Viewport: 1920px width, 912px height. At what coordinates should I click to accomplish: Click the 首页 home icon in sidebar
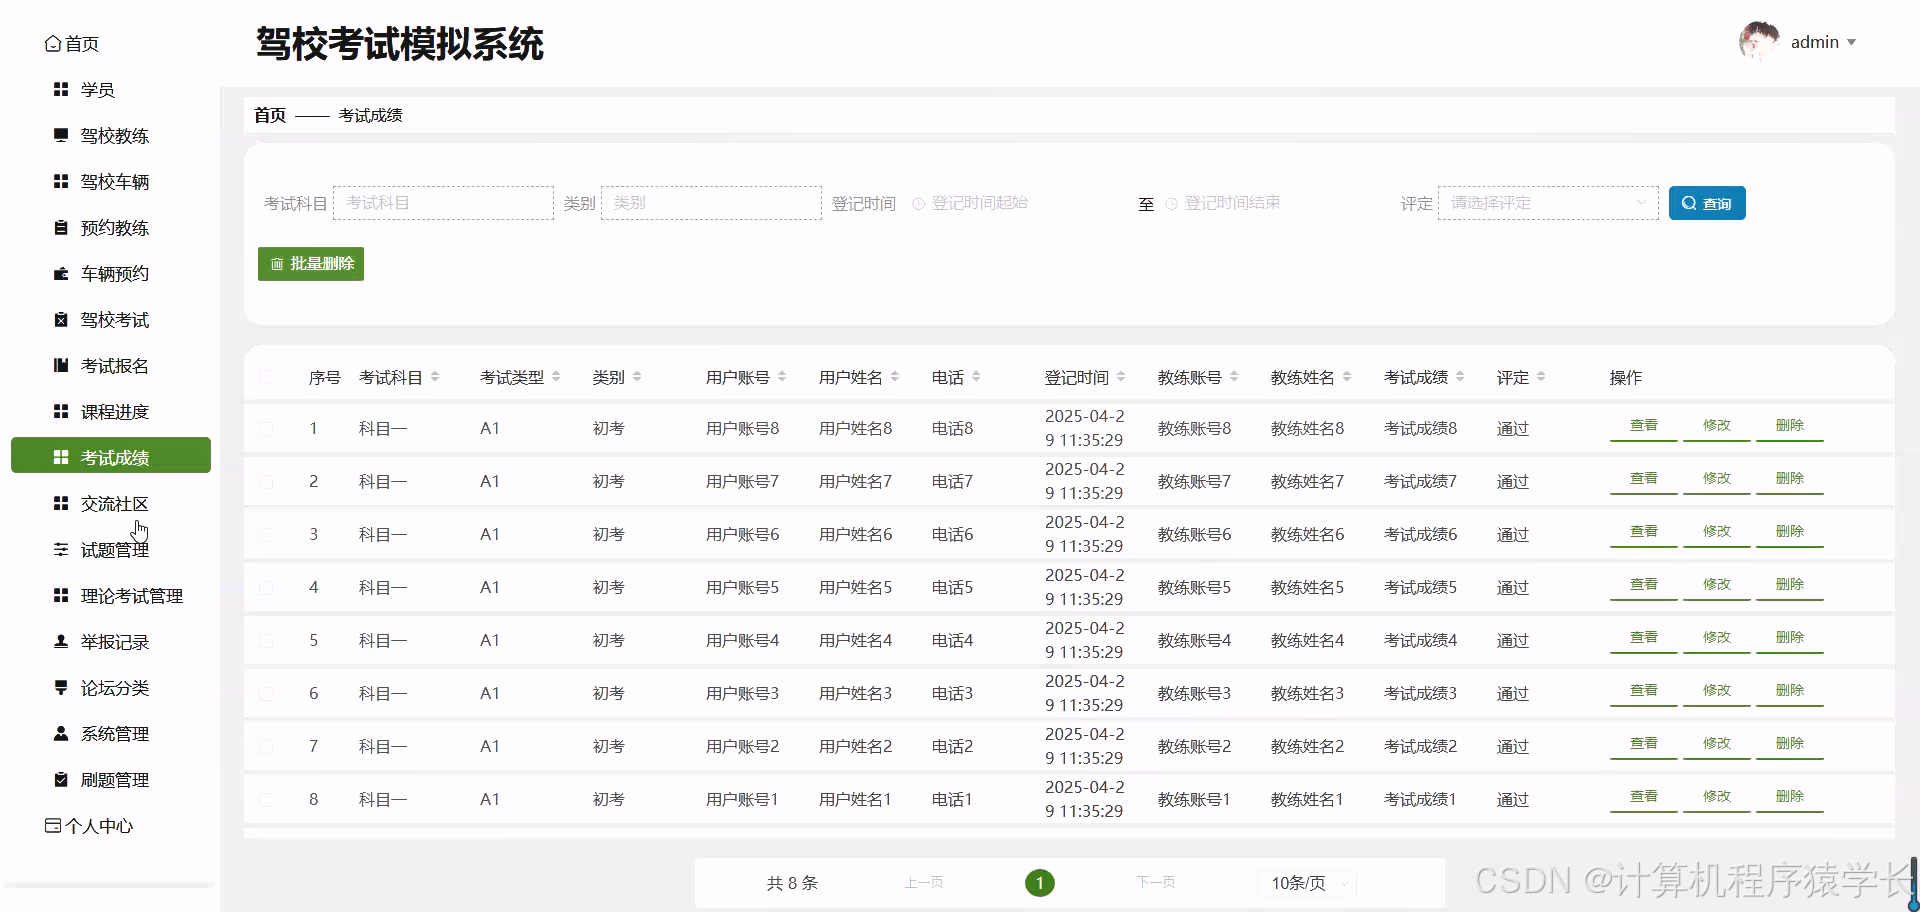[55, 43]
